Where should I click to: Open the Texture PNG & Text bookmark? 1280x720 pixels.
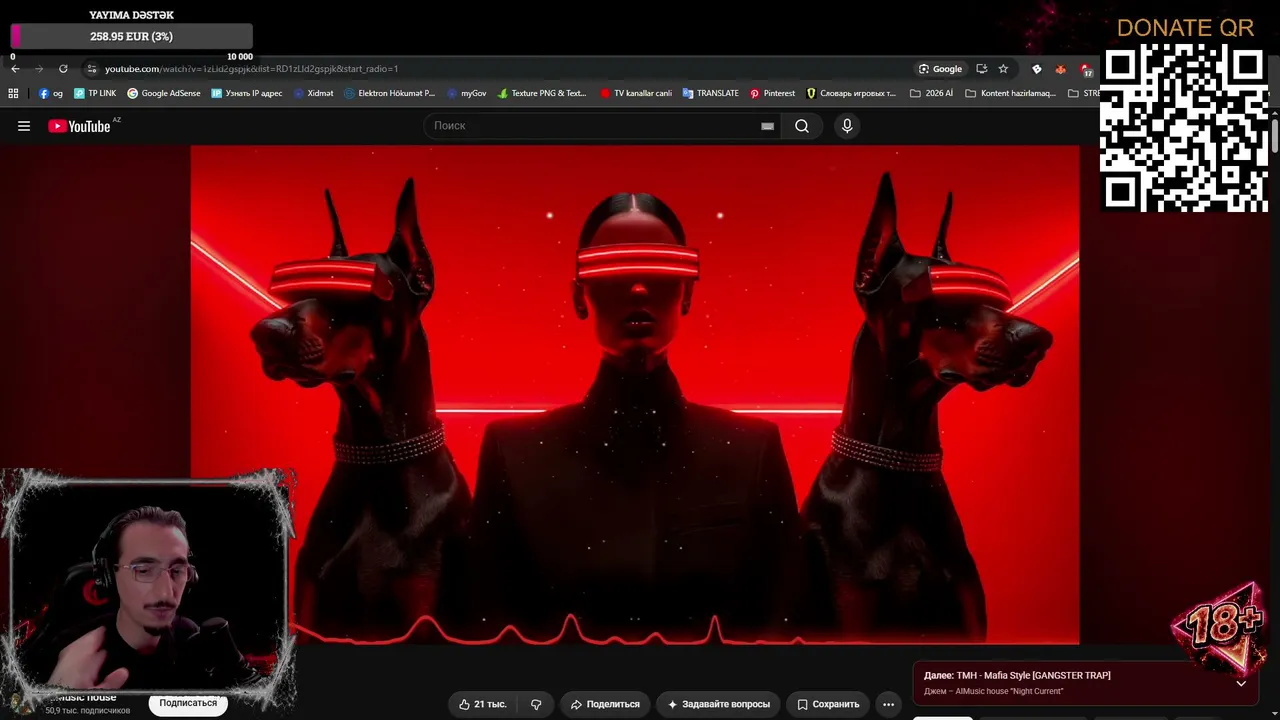tap(542, 93)
